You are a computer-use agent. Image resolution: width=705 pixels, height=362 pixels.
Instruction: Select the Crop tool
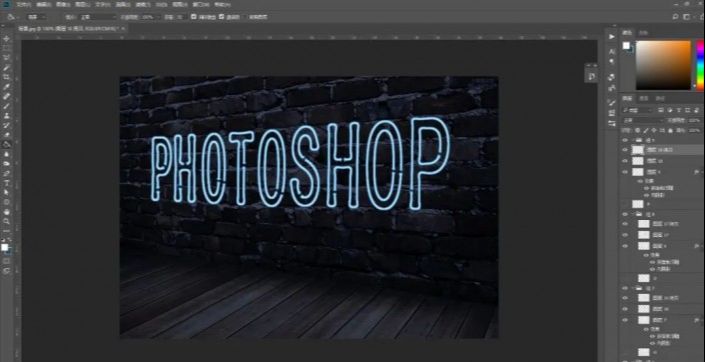pyautogui.click(x=6, y=77)
